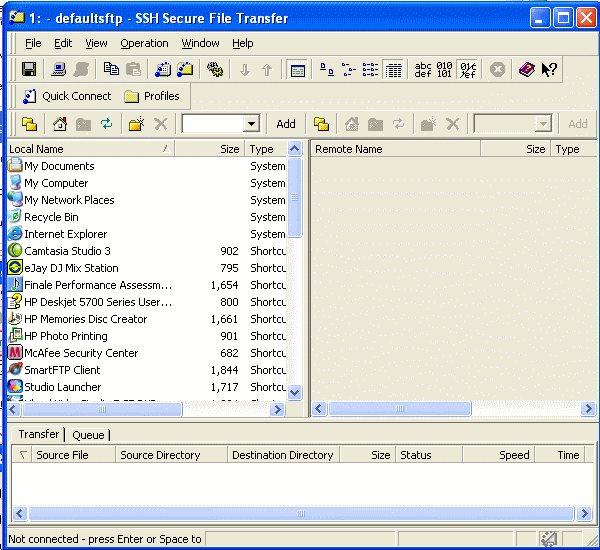Select HP Memories Disc Creator shortcut
600x550 pixels.
(x=86, y=319)
